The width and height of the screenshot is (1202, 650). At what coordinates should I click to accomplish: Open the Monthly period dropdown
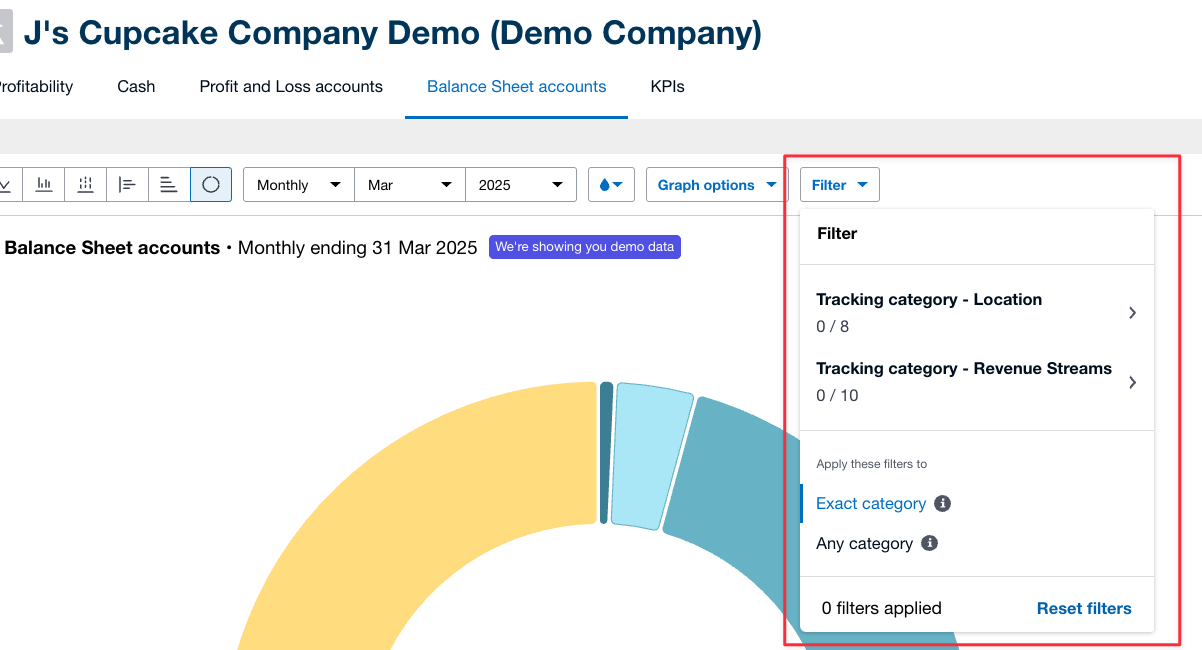pyautogui.click(x=298, y=184)
